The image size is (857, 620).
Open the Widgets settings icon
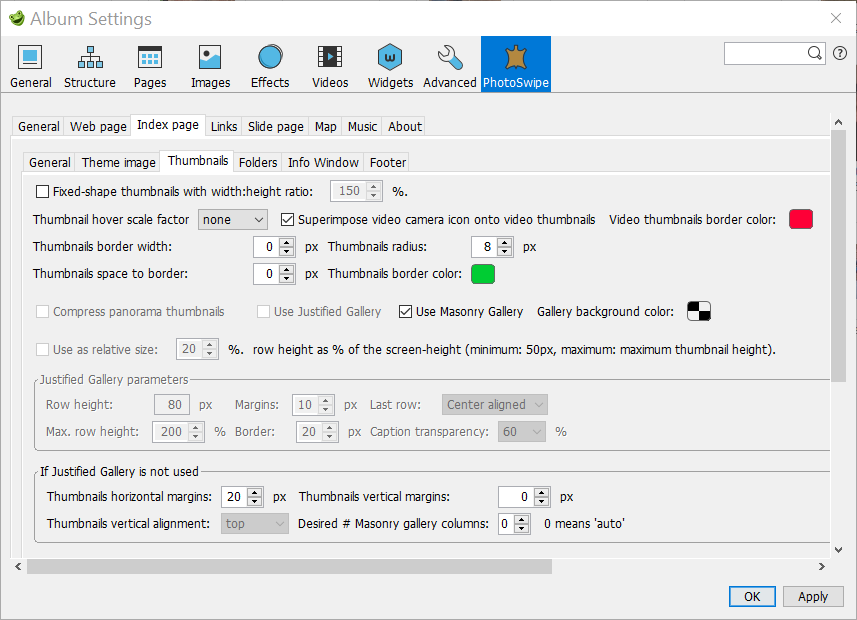pos(390,65)
